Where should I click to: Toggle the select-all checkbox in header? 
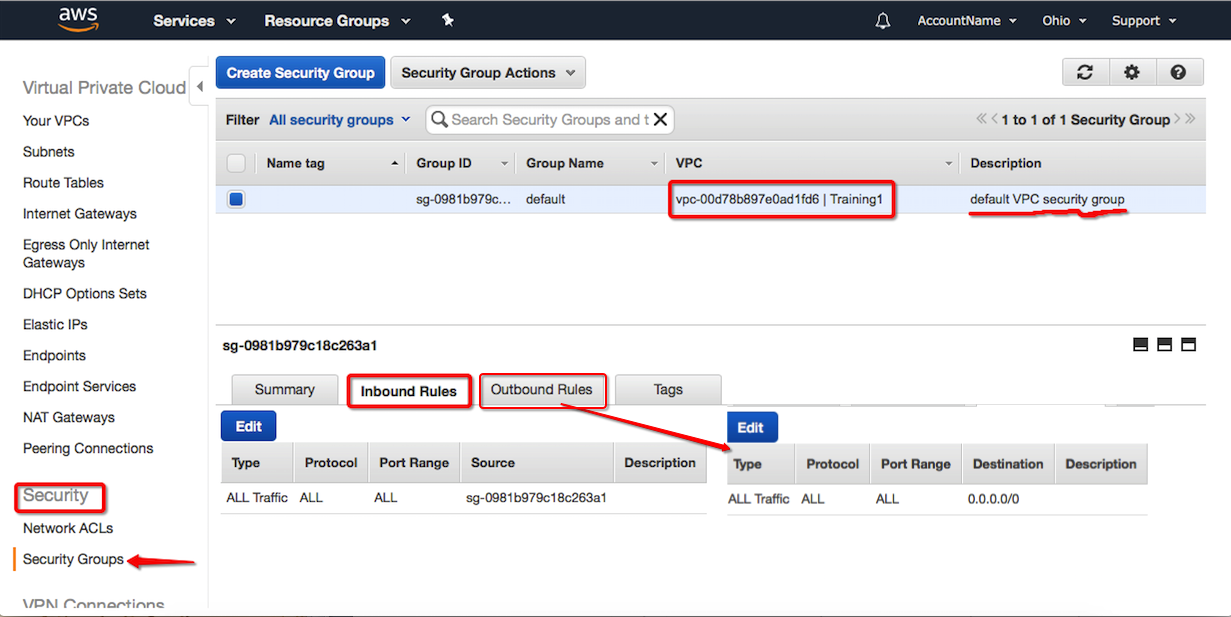tap(236, 163)
